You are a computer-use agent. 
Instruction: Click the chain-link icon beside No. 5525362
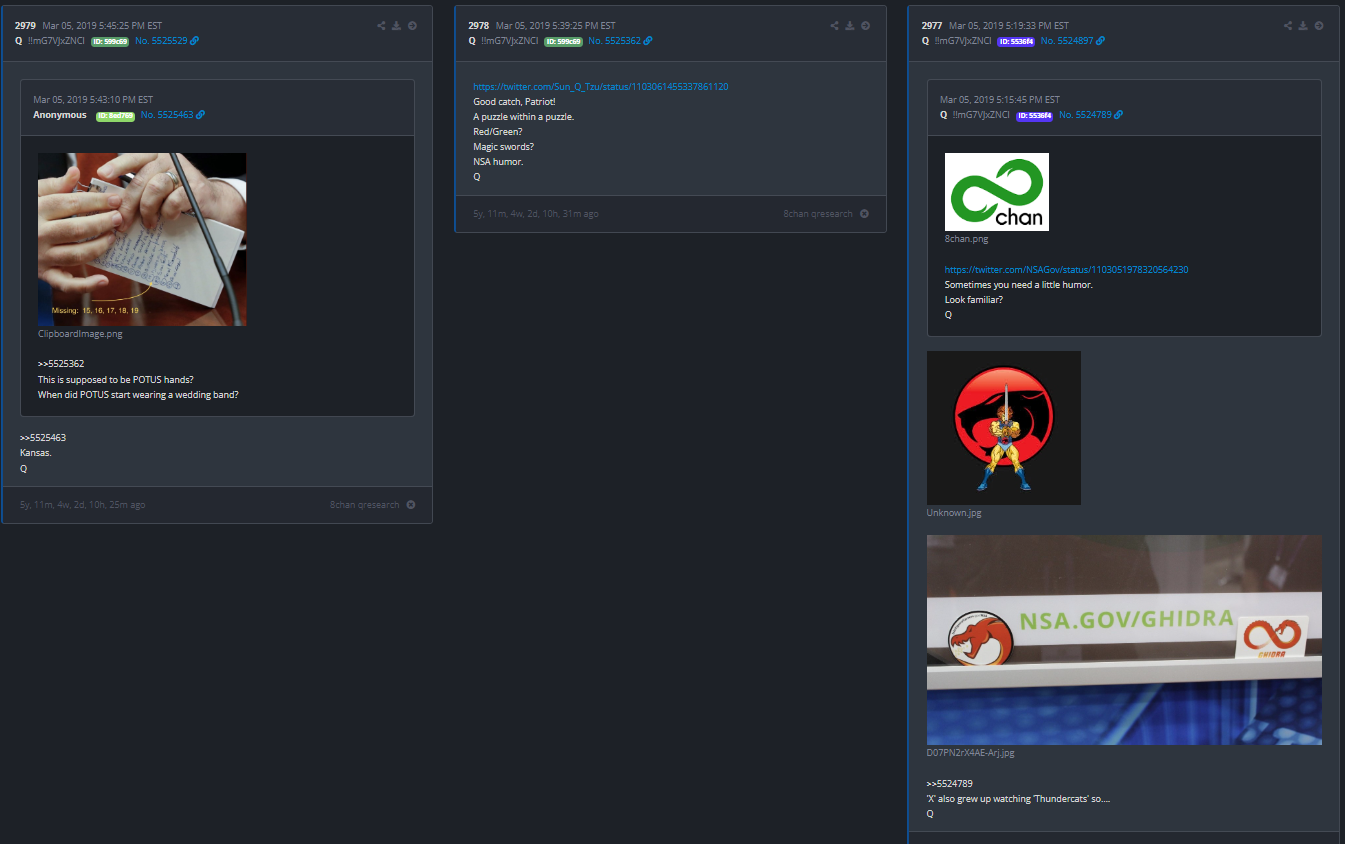[x=648, y=41]
